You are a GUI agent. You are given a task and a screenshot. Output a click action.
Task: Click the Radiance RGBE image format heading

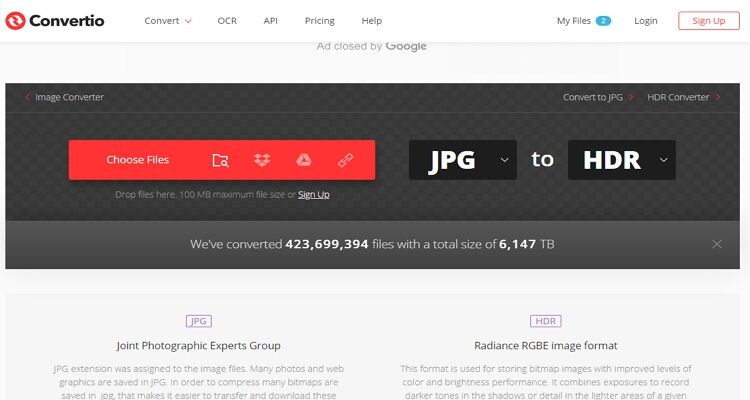click(546, 345)
